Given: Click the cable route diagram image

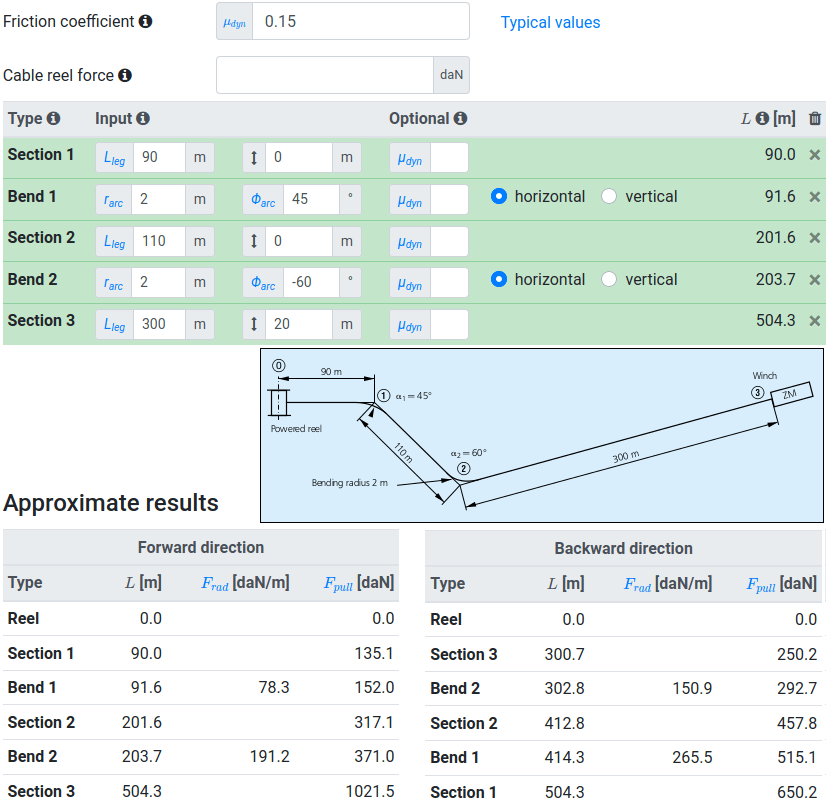Looking at the screenshot, I should pos(542,435).
